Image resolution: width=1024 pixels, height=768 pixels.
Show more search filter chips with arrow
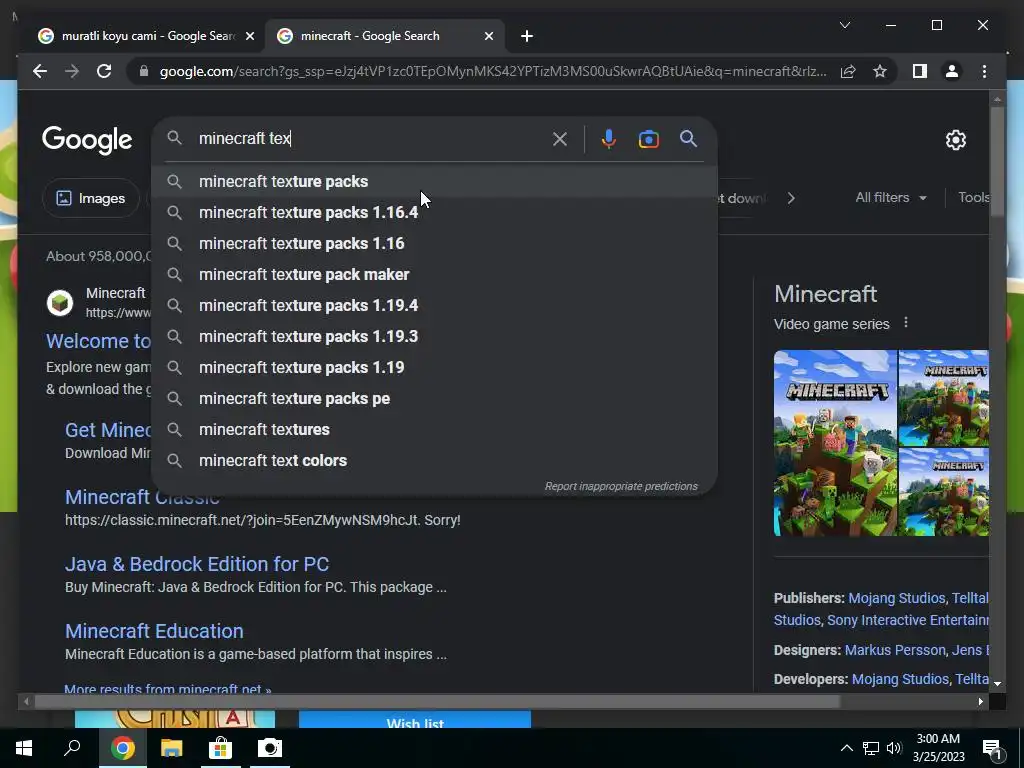791,198
